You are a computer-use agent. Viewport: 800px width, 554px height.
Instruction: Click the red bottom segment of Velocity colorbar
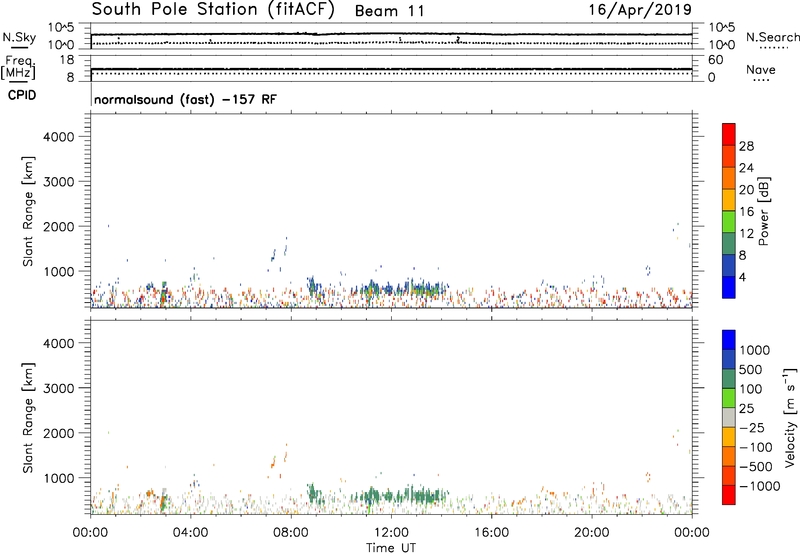[x=729, y=495]
